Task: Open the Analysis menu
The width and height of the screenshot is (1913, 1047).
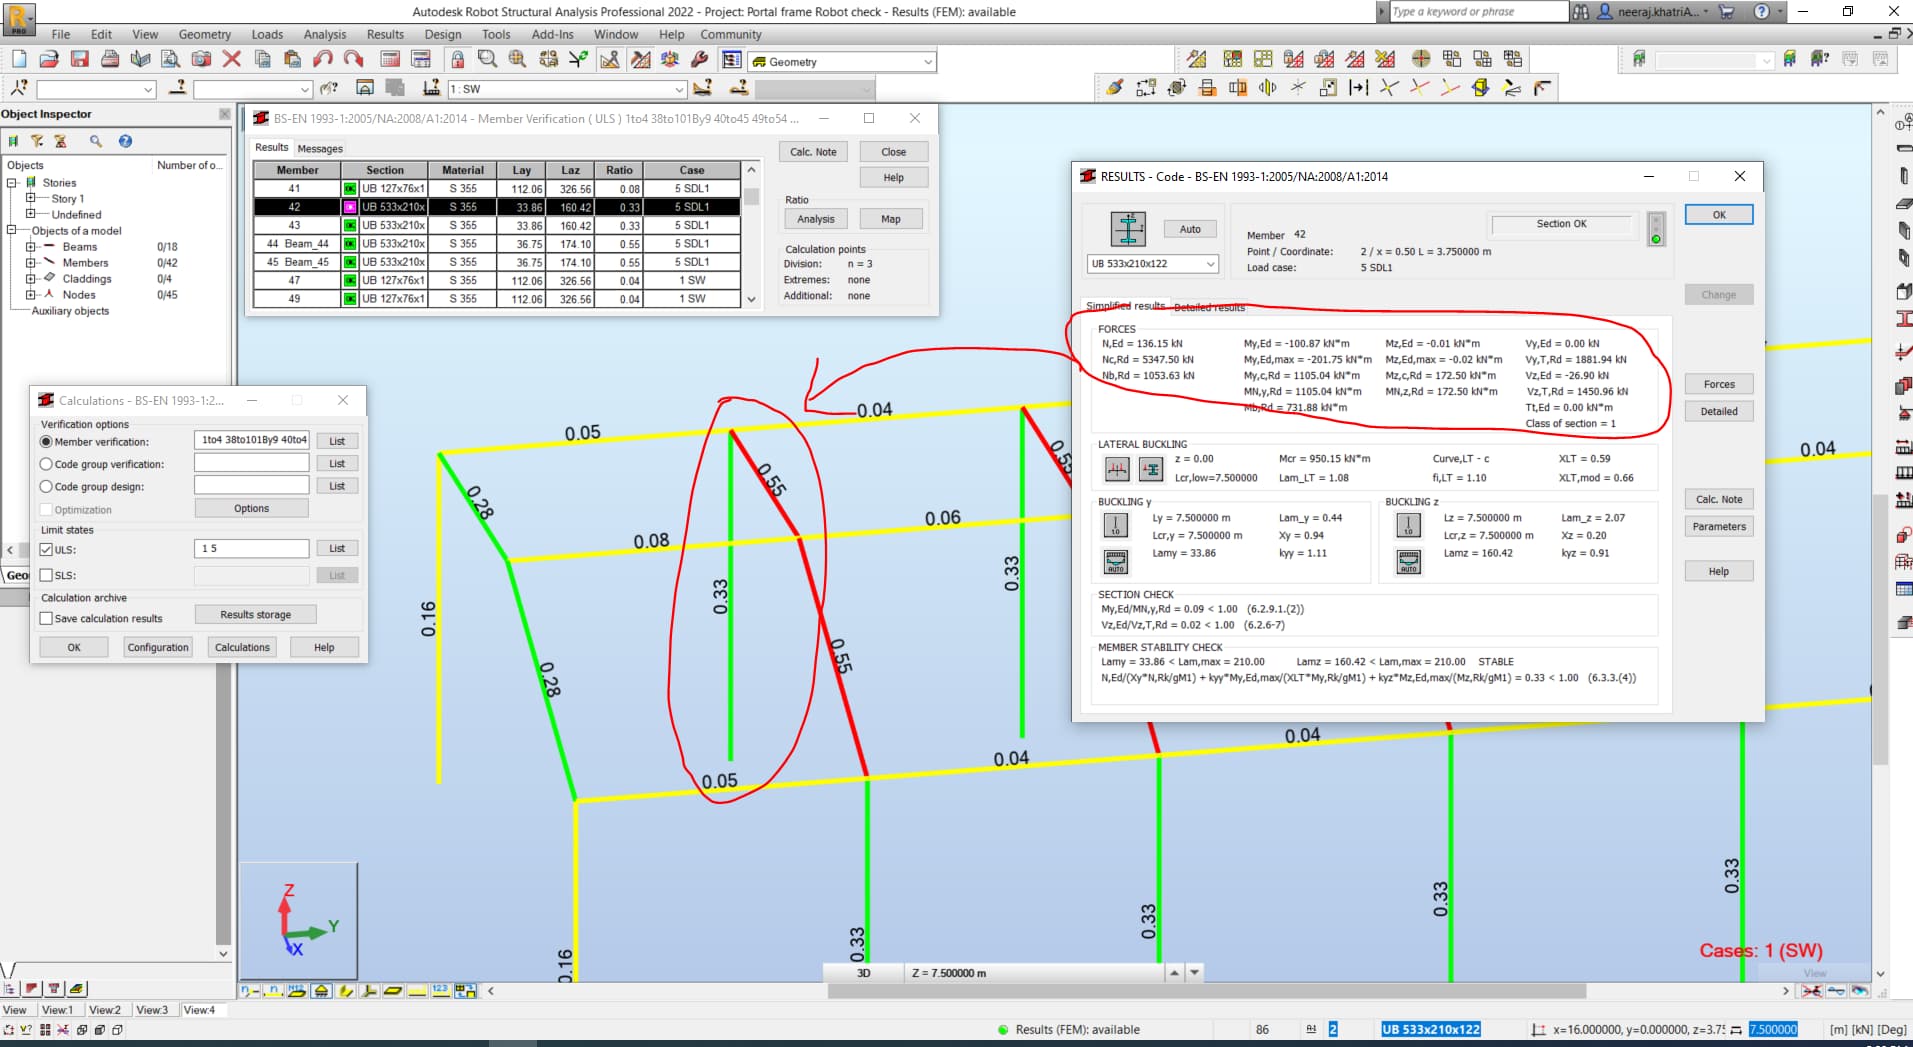Action: tap(324, 34)
